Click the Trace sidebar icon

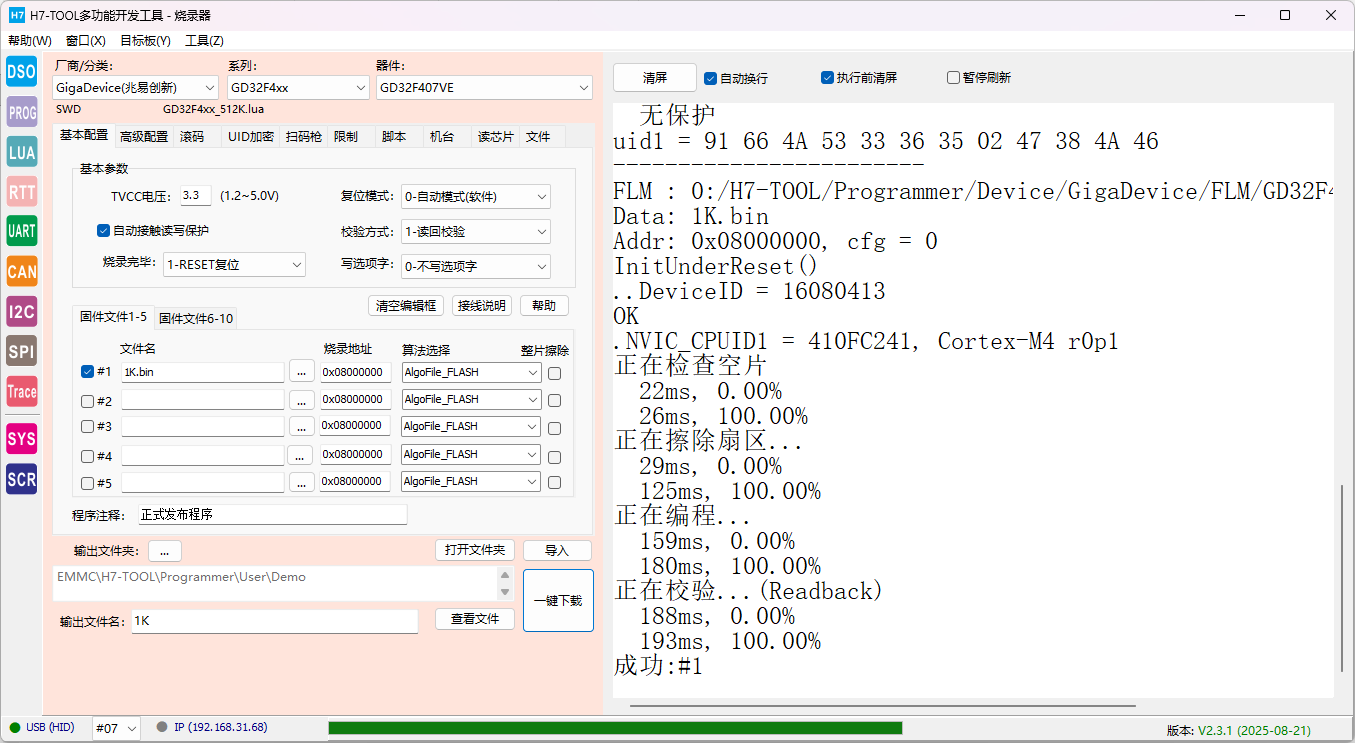(x=22, y=391)
